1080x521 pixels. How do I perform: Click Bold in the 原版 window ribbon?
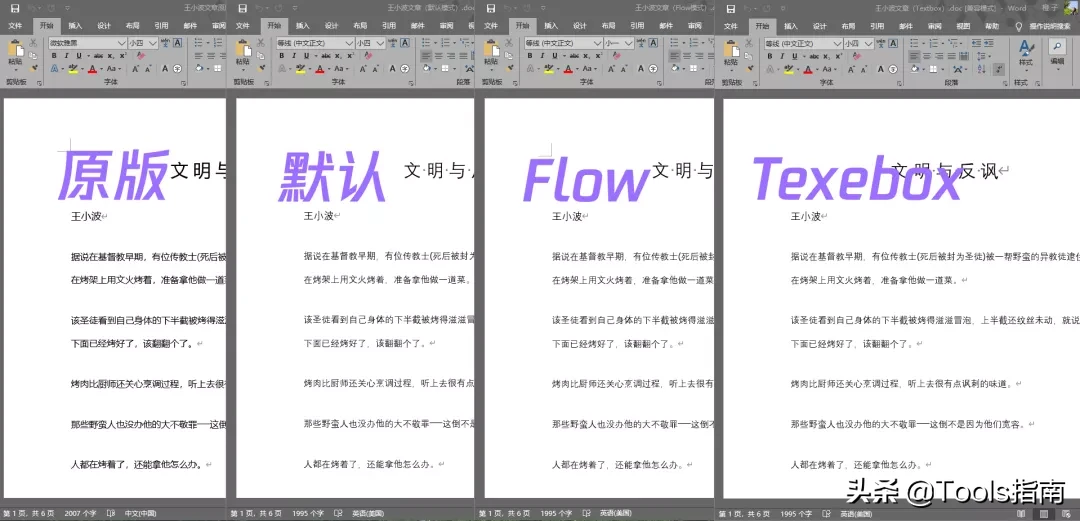pyautogui.click(x=54, y=56)
